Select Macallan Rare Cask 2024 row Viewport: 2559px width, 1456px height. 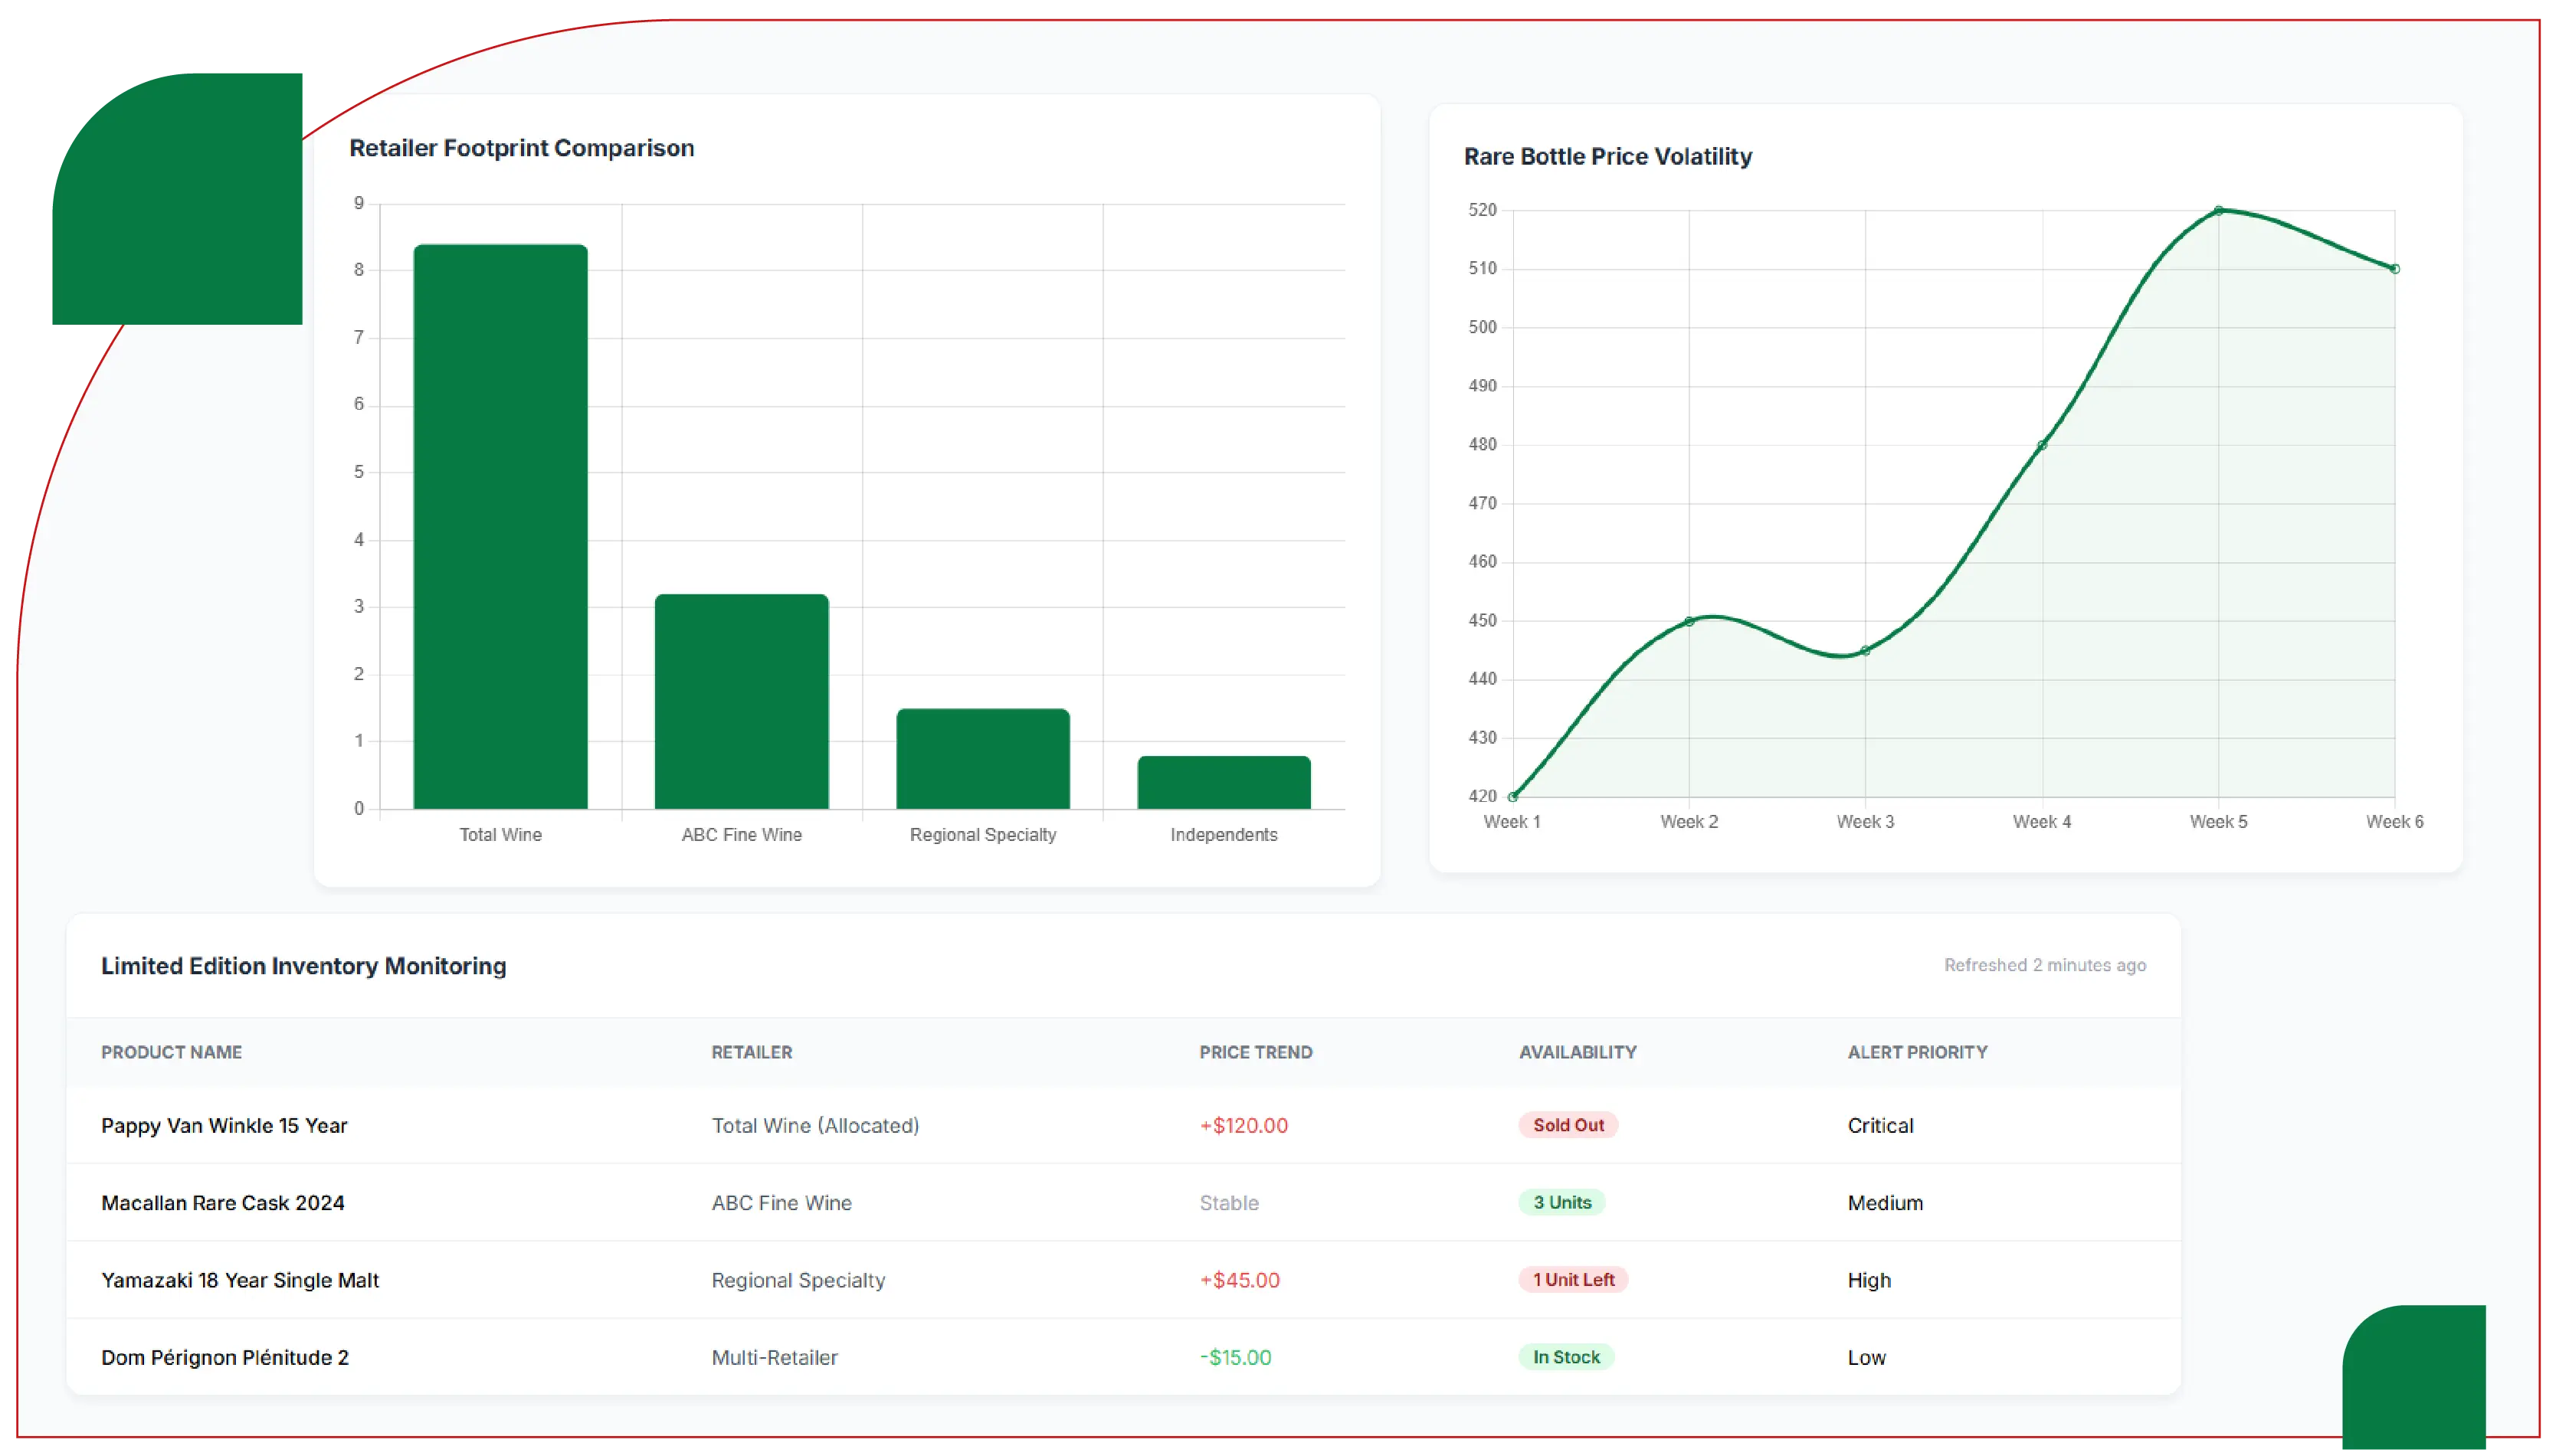point(222,1202)
